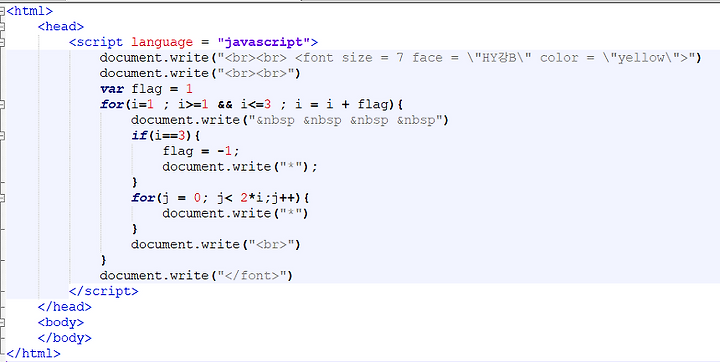Collapse the outer for(i=1 loop fold marker
This screenshot has width=720, height=362.
(x=2, y=105)
